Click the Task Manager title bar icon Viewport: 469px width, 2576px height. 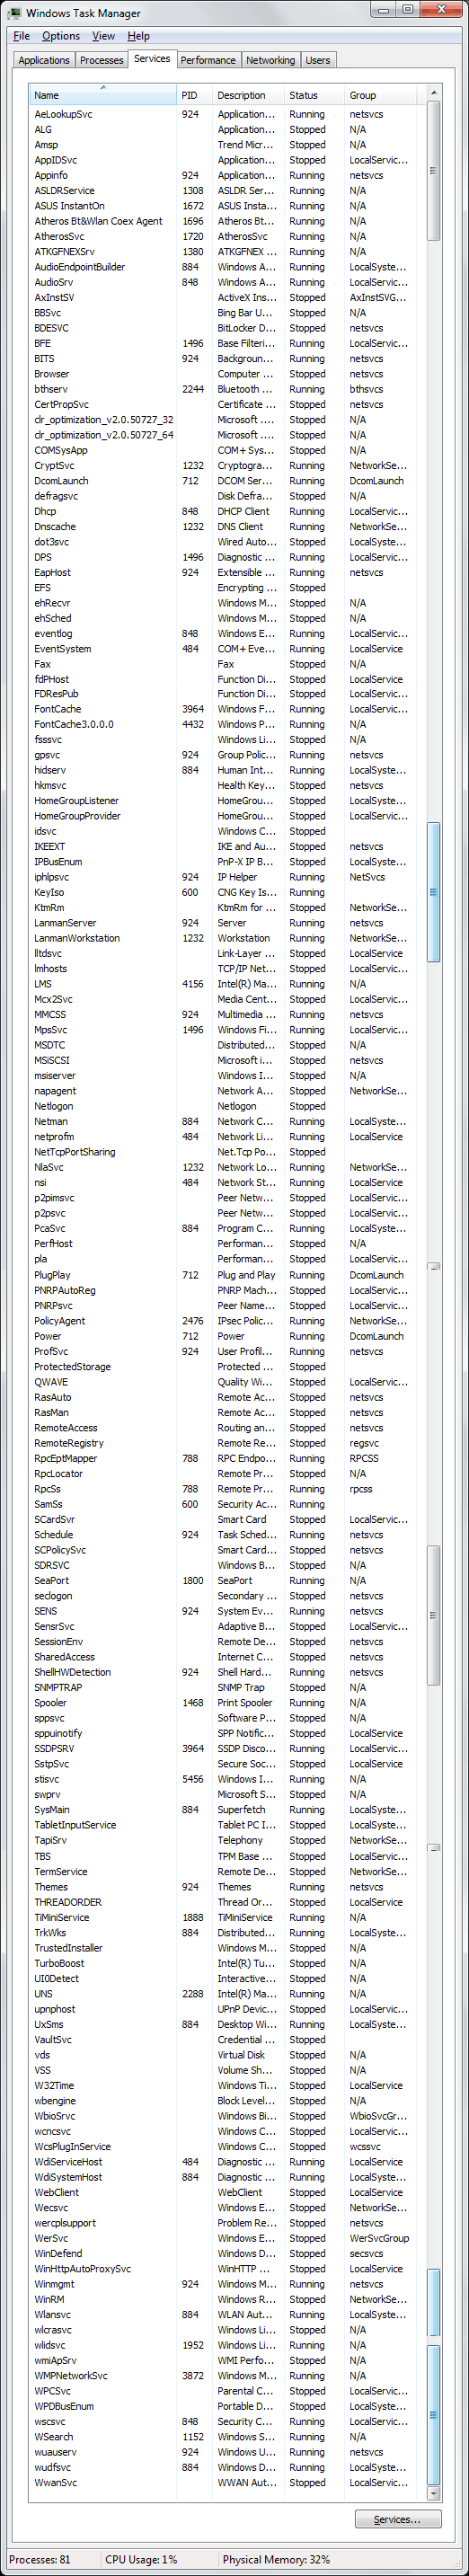14,13
